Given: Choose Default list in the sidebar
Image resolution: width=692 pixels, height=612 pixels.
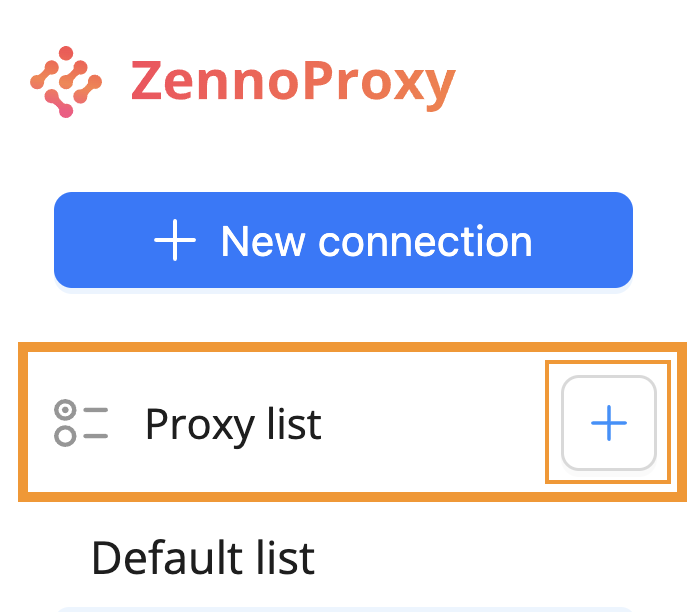Looking at the screenshot, I should pyautogui.click(x=203, y=558).
